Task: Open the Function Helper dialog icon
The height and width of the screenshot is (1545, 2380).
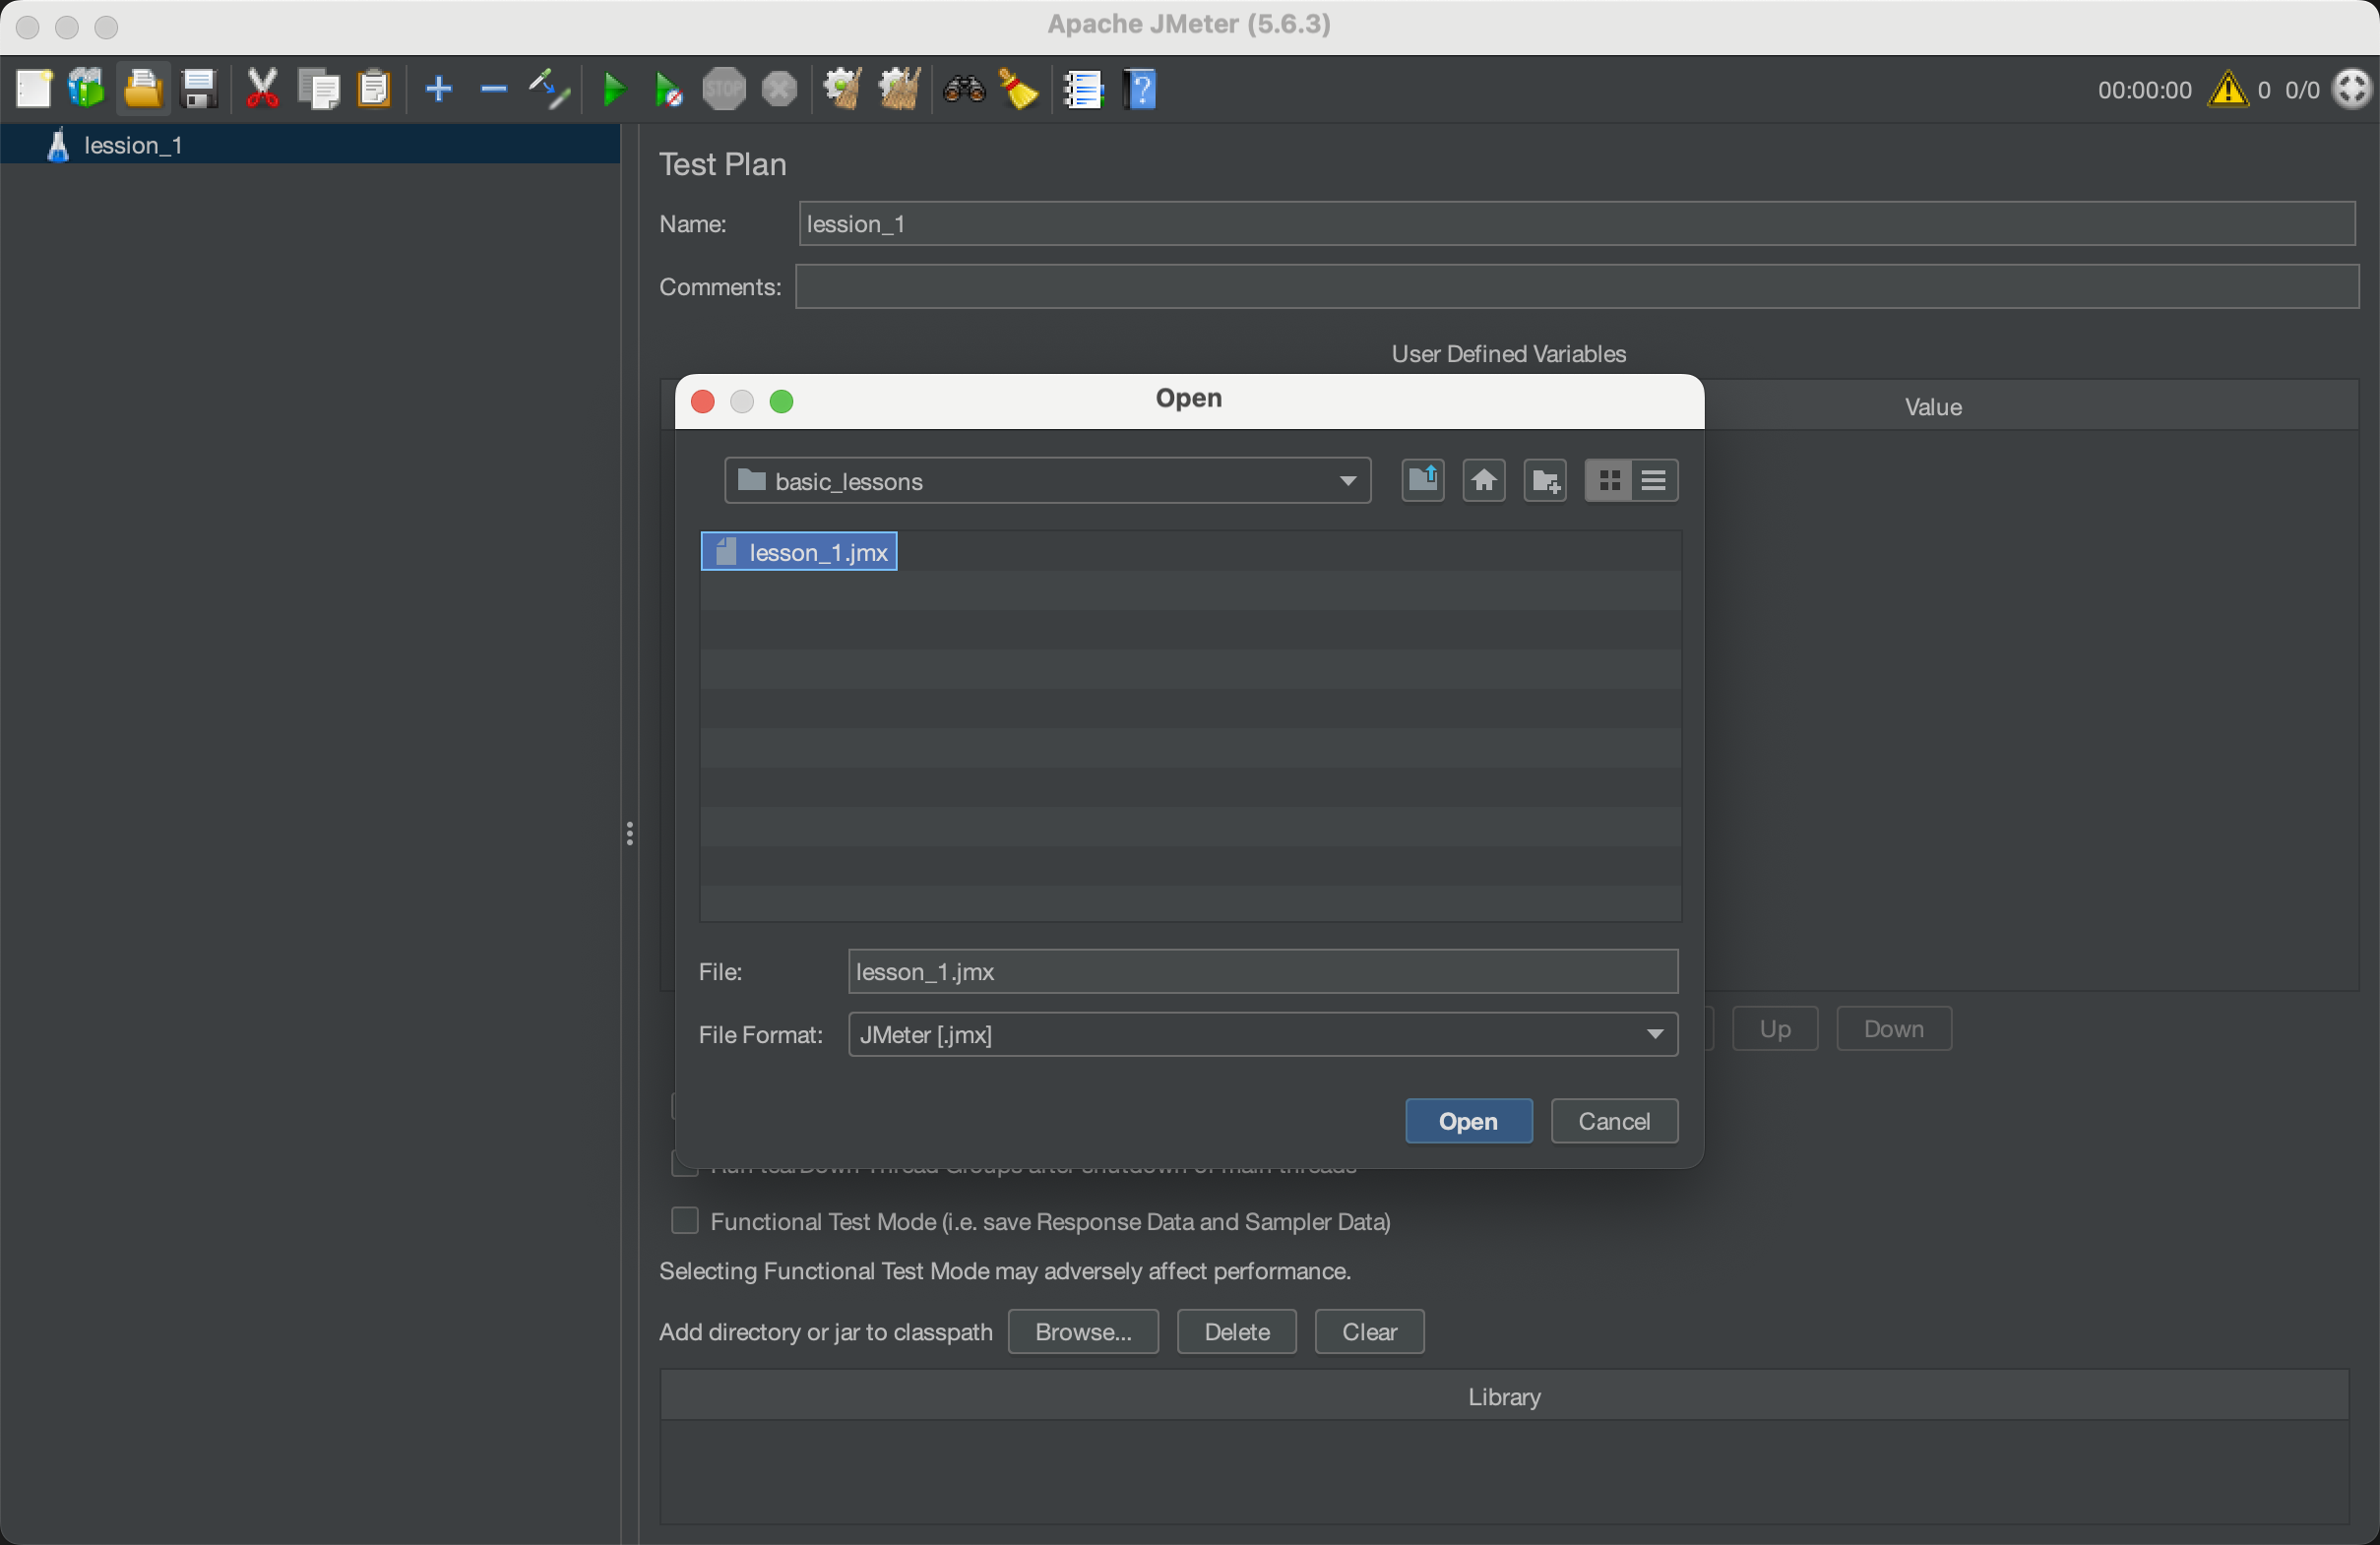Action: coord(1083,89)
